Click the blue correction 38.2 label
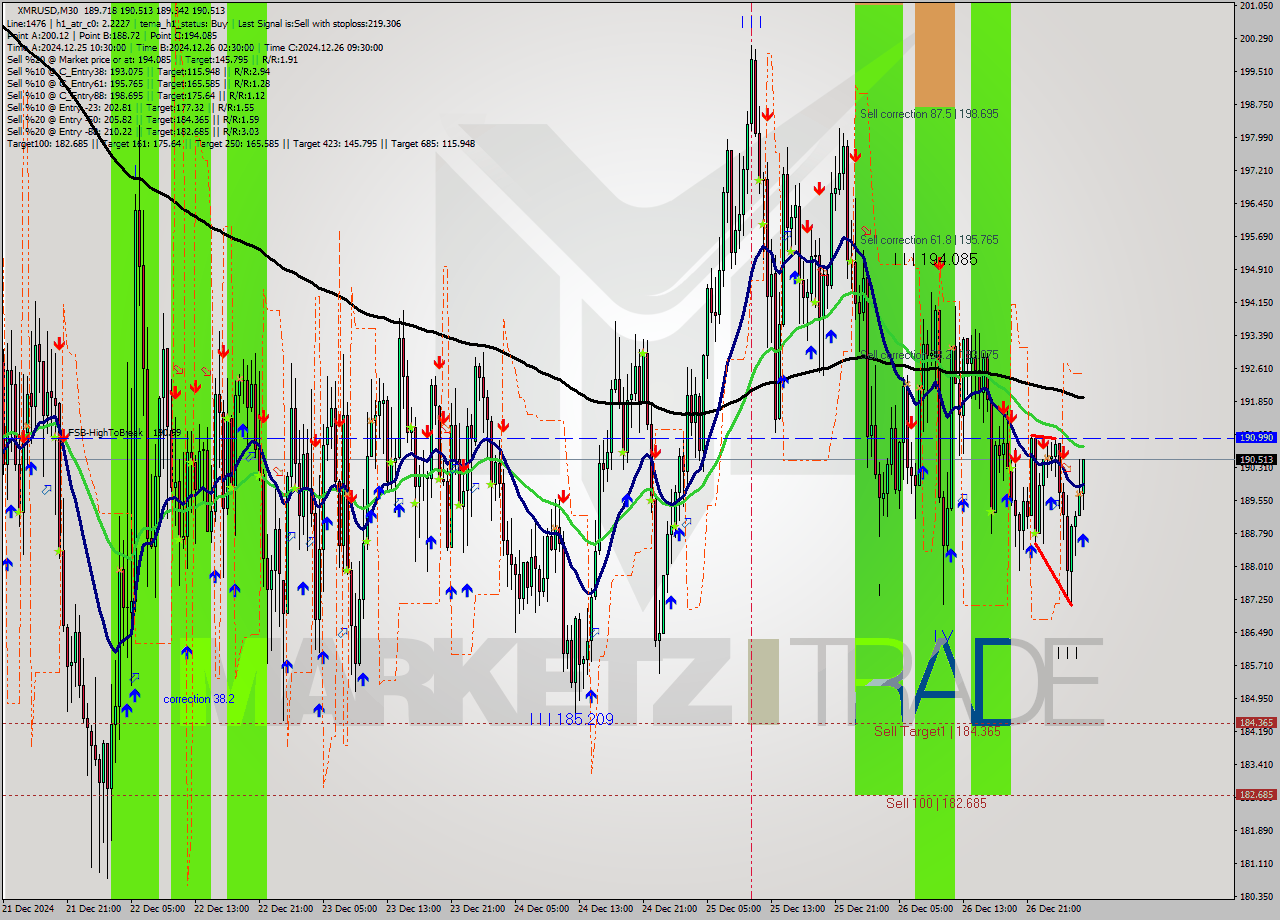The height and width of the screenshot is (920, 1280). tap(199, 699)
